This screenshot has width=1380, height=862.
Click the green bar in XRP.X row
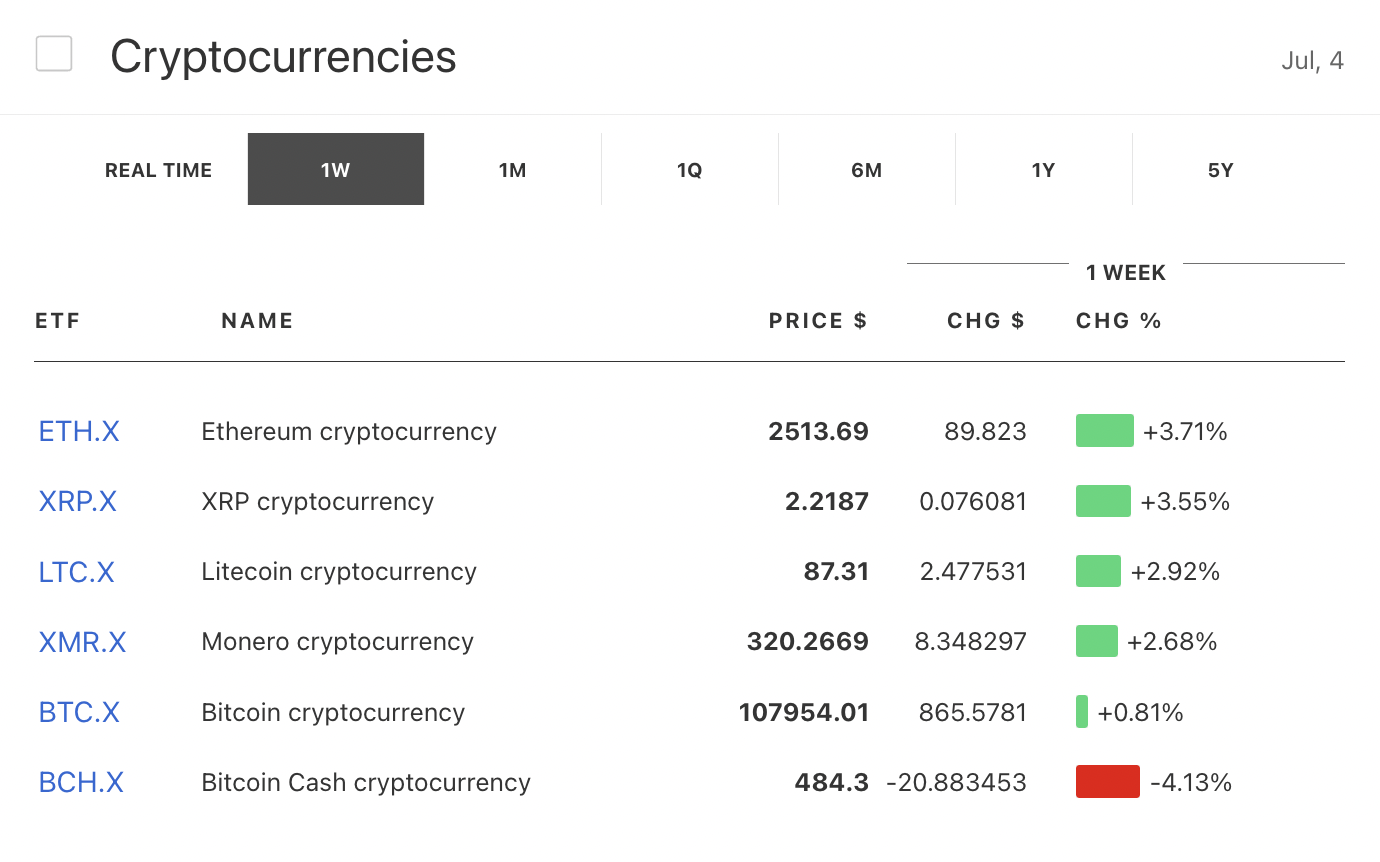click(1104, 501)
